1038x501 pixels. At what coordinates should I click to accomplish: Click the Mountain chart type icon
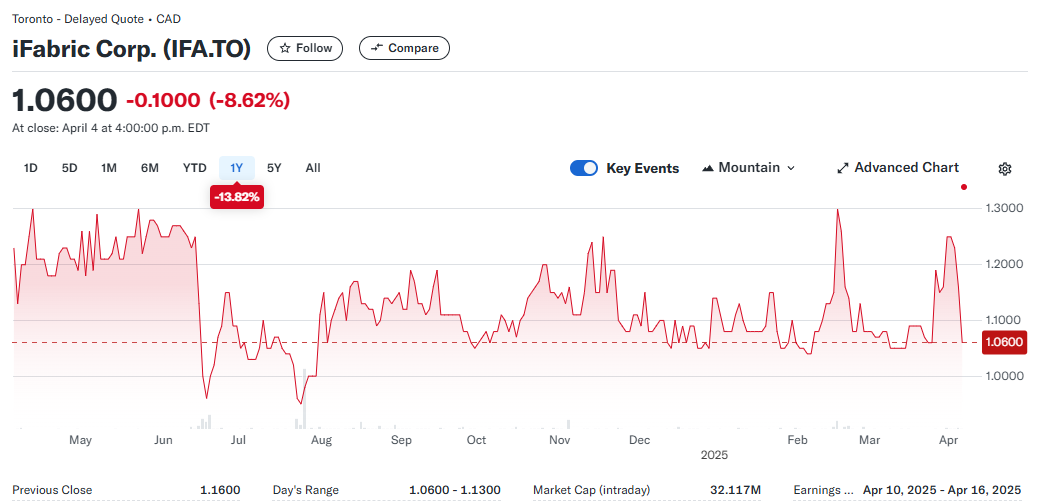[x=708, y=168]
